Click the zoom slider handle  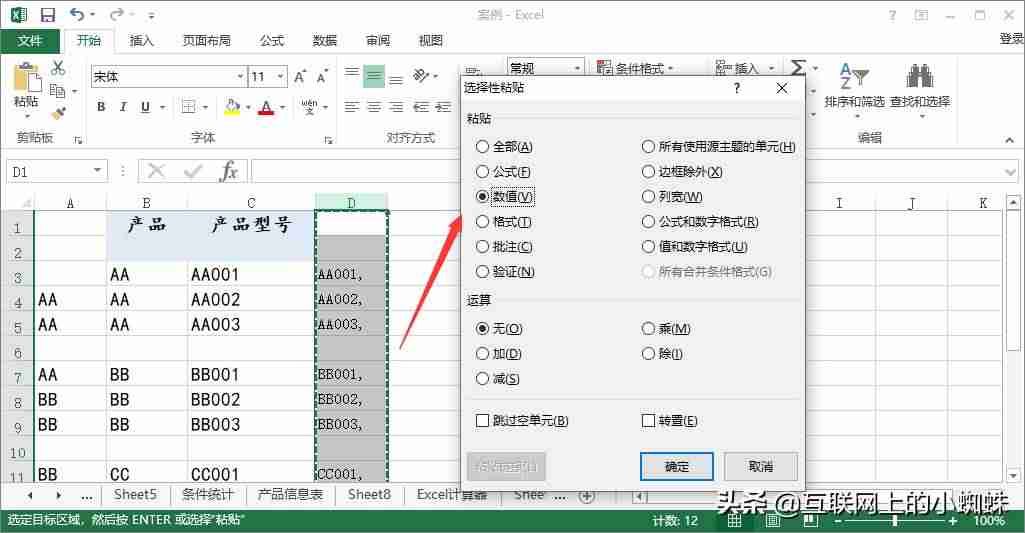coord(895,521)
